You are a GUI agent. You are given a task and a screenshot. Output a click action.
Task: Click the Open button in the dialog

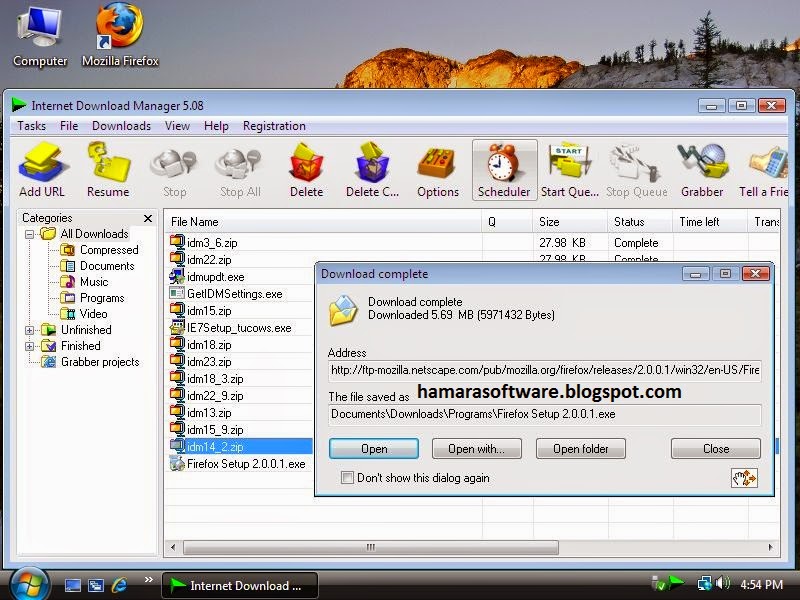tap(374, 448)
